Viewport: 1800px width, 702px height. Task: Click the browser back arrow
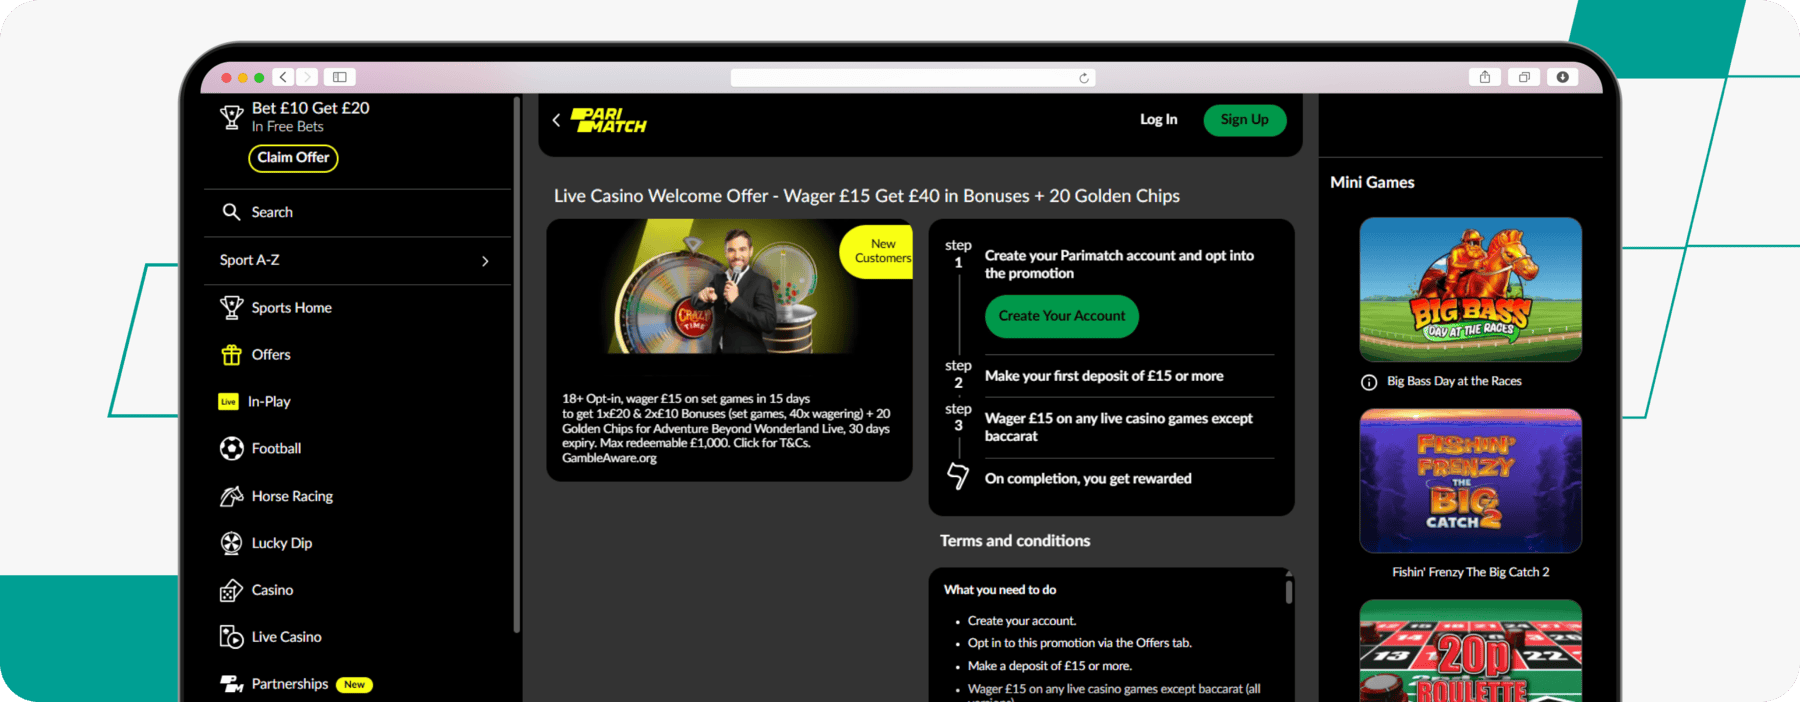pyautogui.click(x=284, y=77)
